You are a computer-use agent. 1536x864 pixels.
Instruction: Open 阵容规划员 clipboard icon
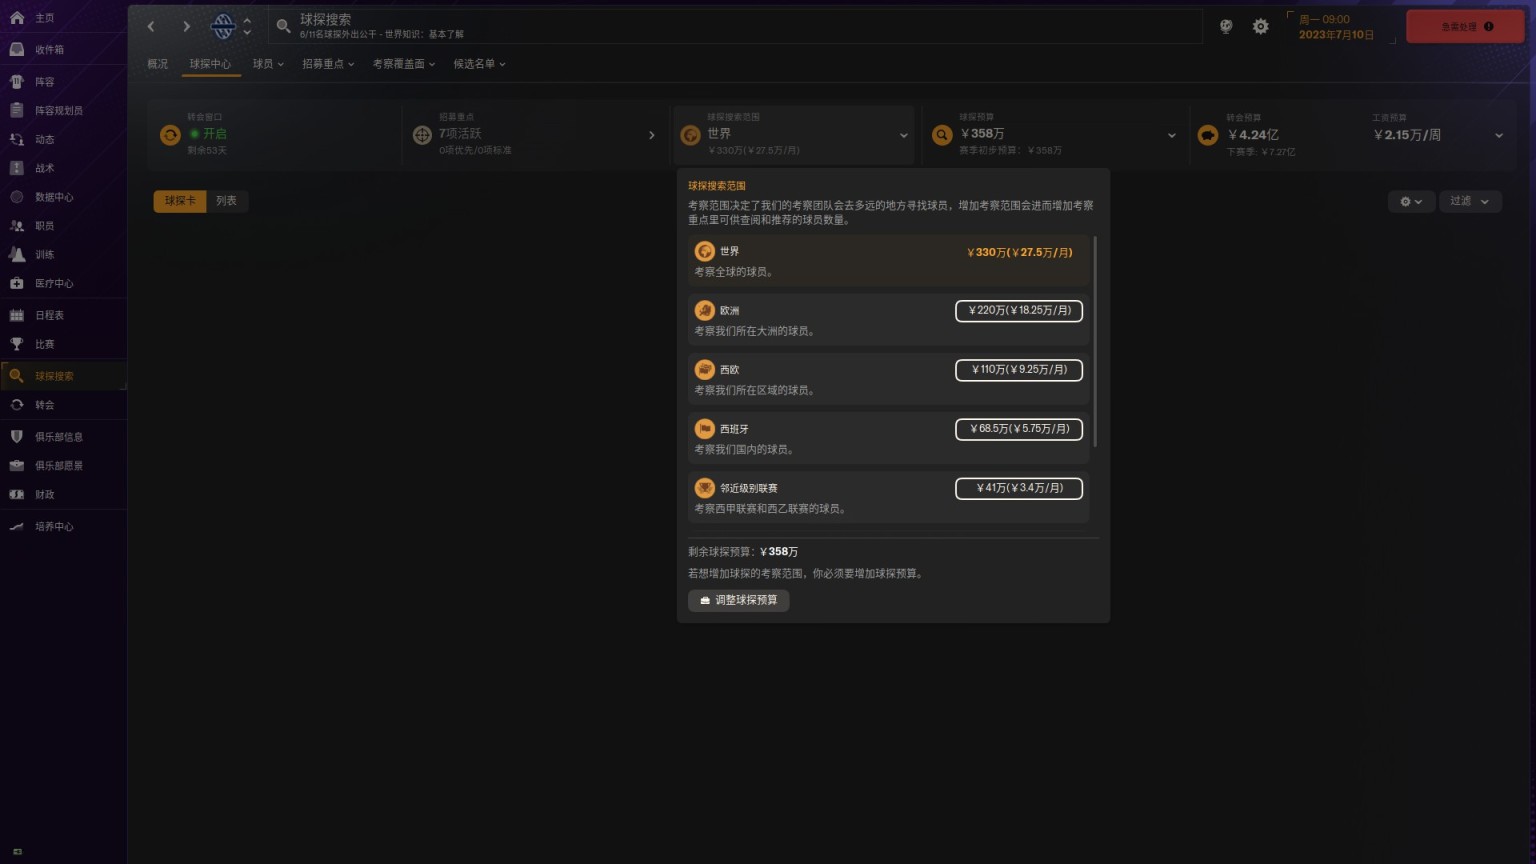[16, 110]
